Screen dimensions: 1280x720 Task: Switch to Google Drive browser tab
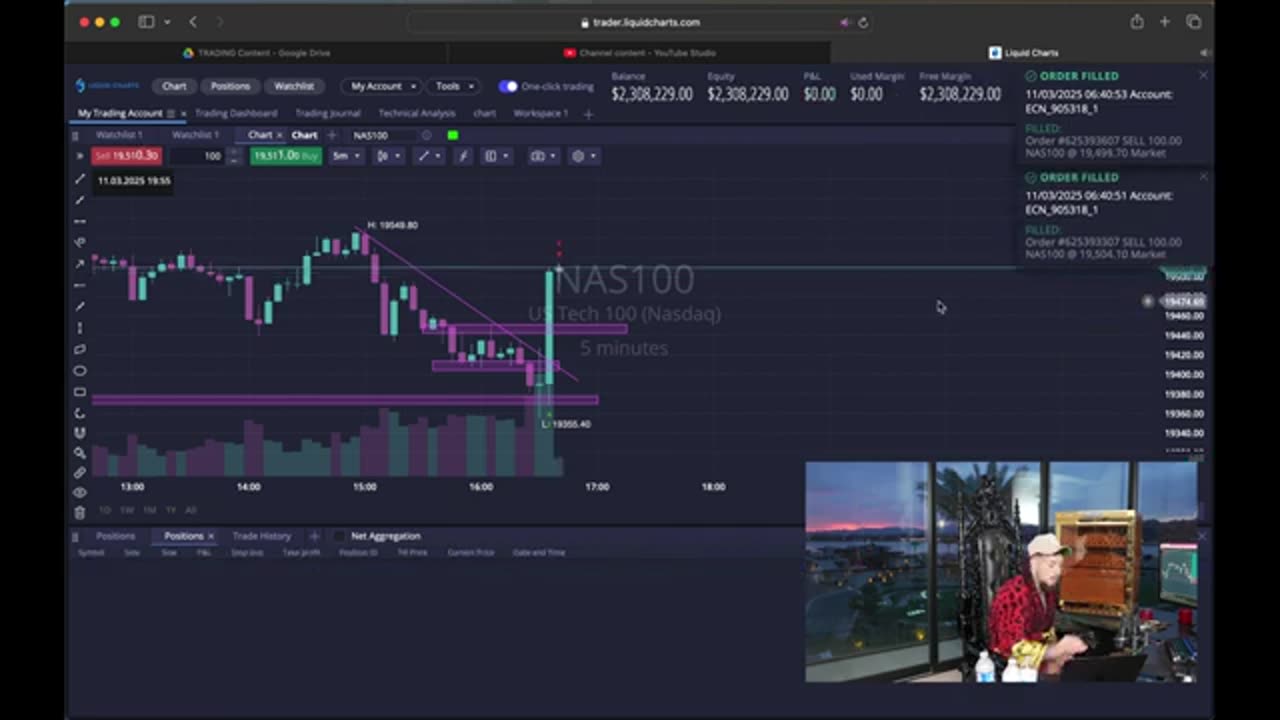click(257, 53)
